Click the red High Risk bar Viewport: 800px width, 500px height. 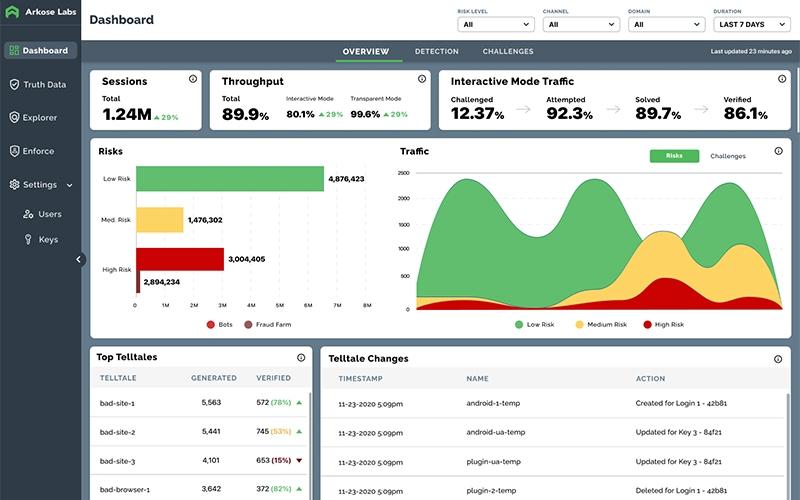(x=180, y=259)
